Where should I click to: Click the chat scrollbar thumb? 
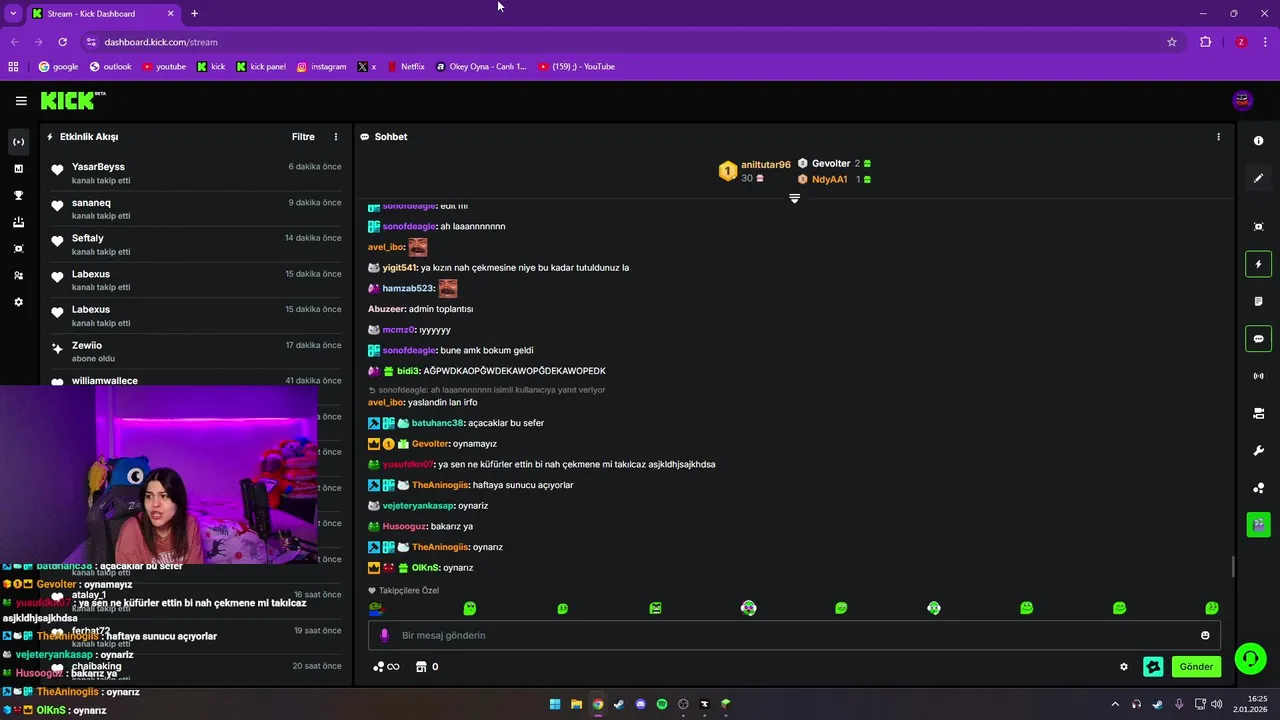pos(1233,566)
